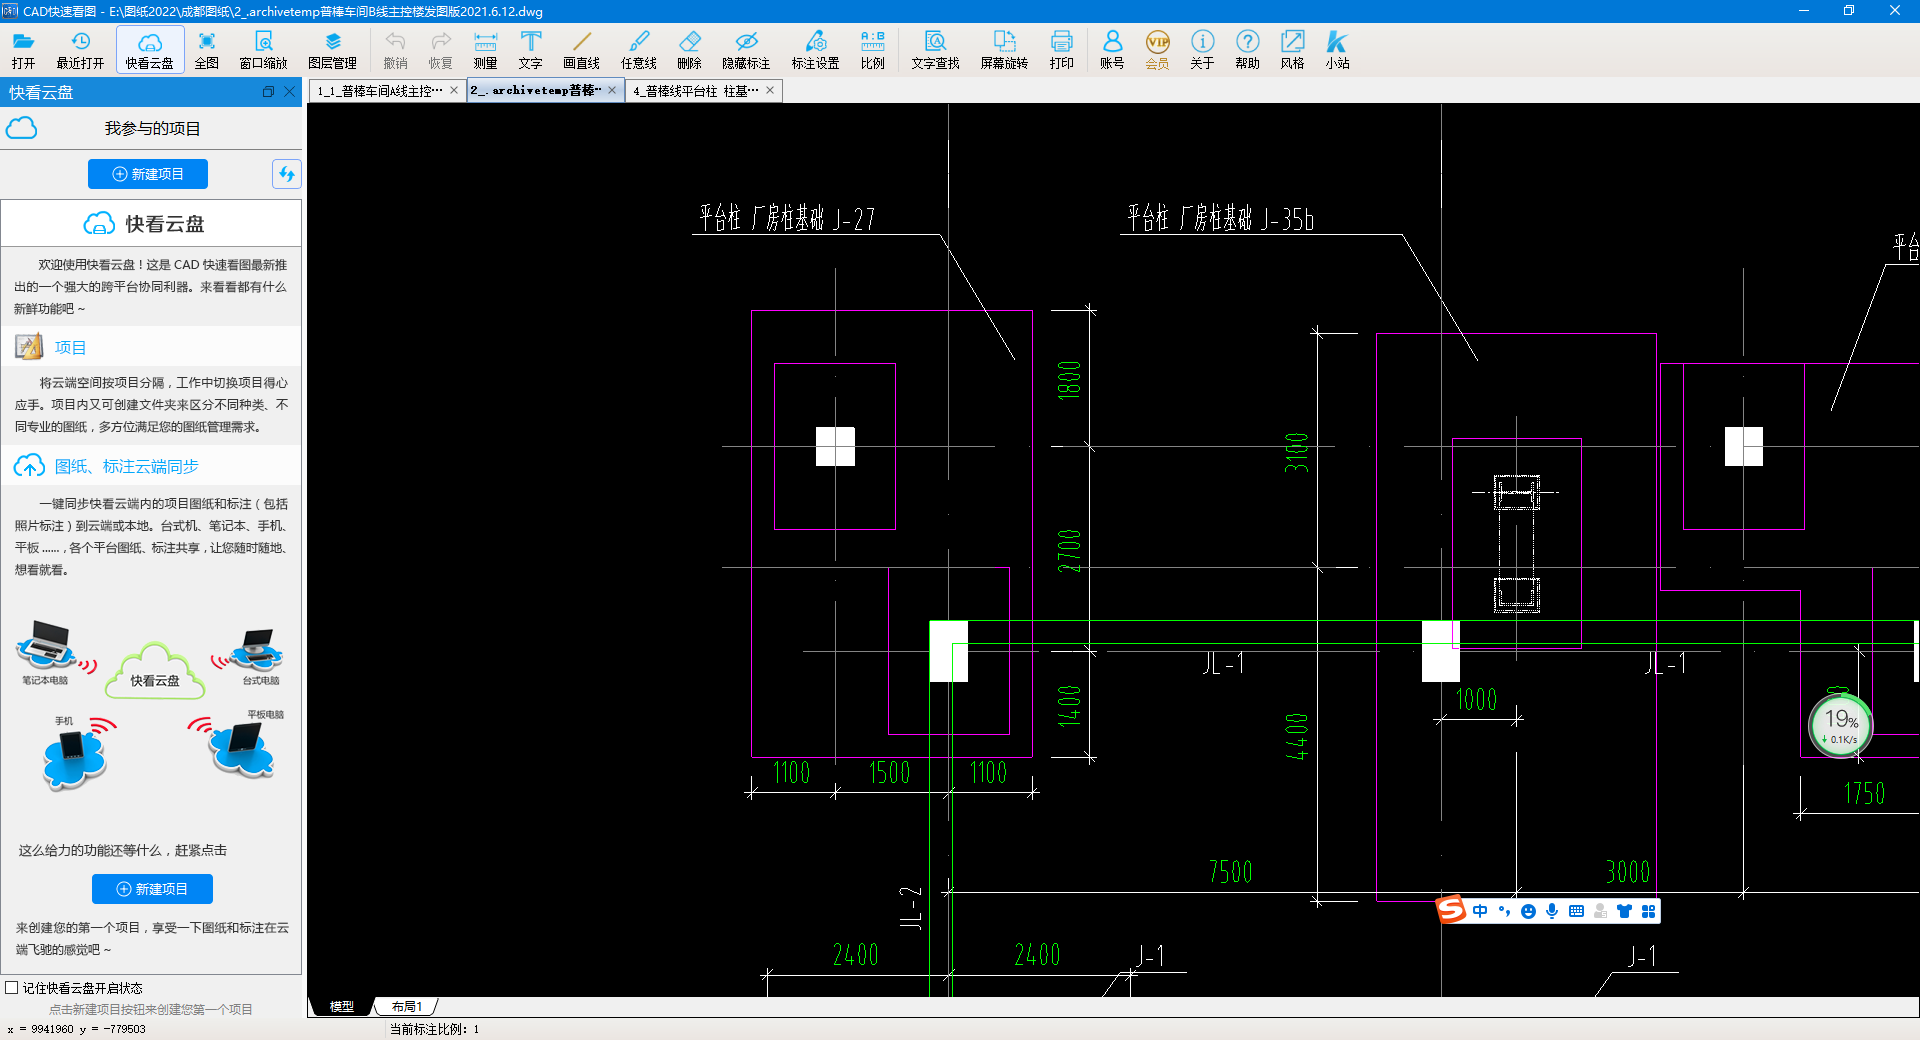Activate 窗口缩放 window zoom tool
Viewport: 1920px width, 1040px height.
tap(264, 50)
